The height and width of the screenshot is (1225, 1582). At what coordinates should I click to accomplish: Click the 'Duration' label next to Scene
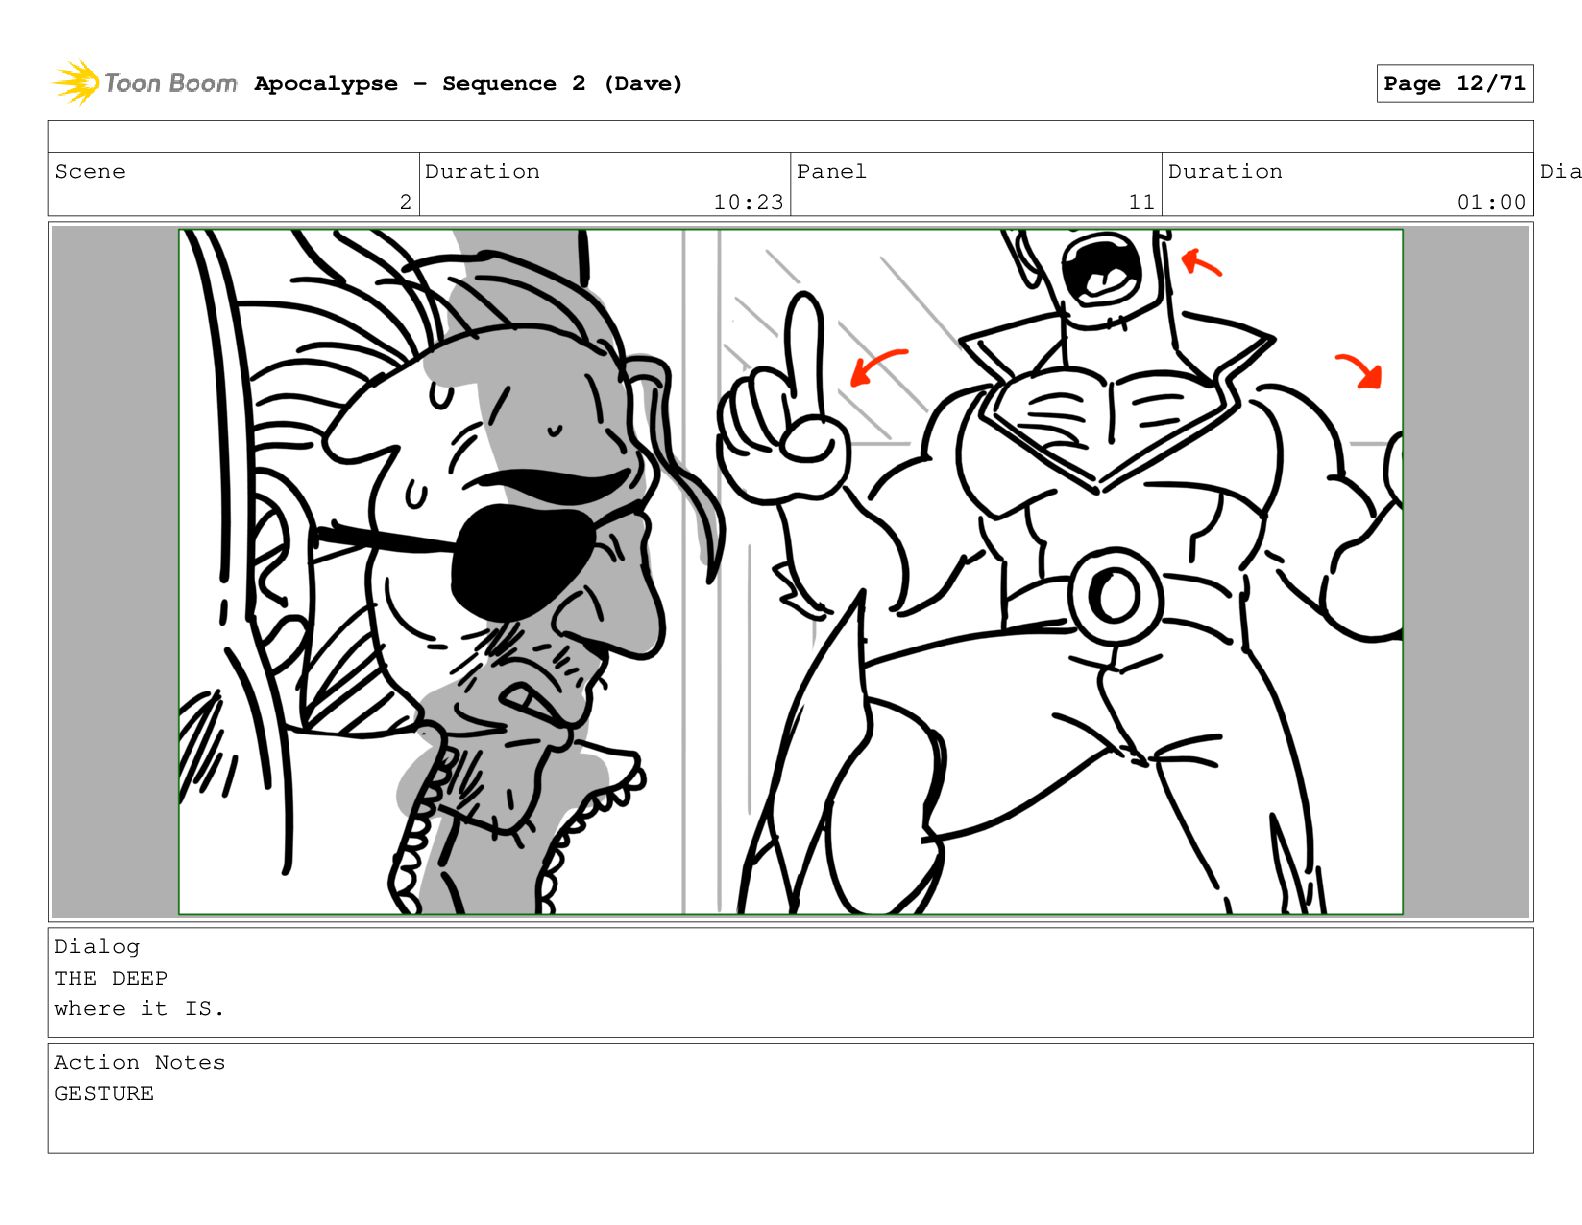pos(482,172)
